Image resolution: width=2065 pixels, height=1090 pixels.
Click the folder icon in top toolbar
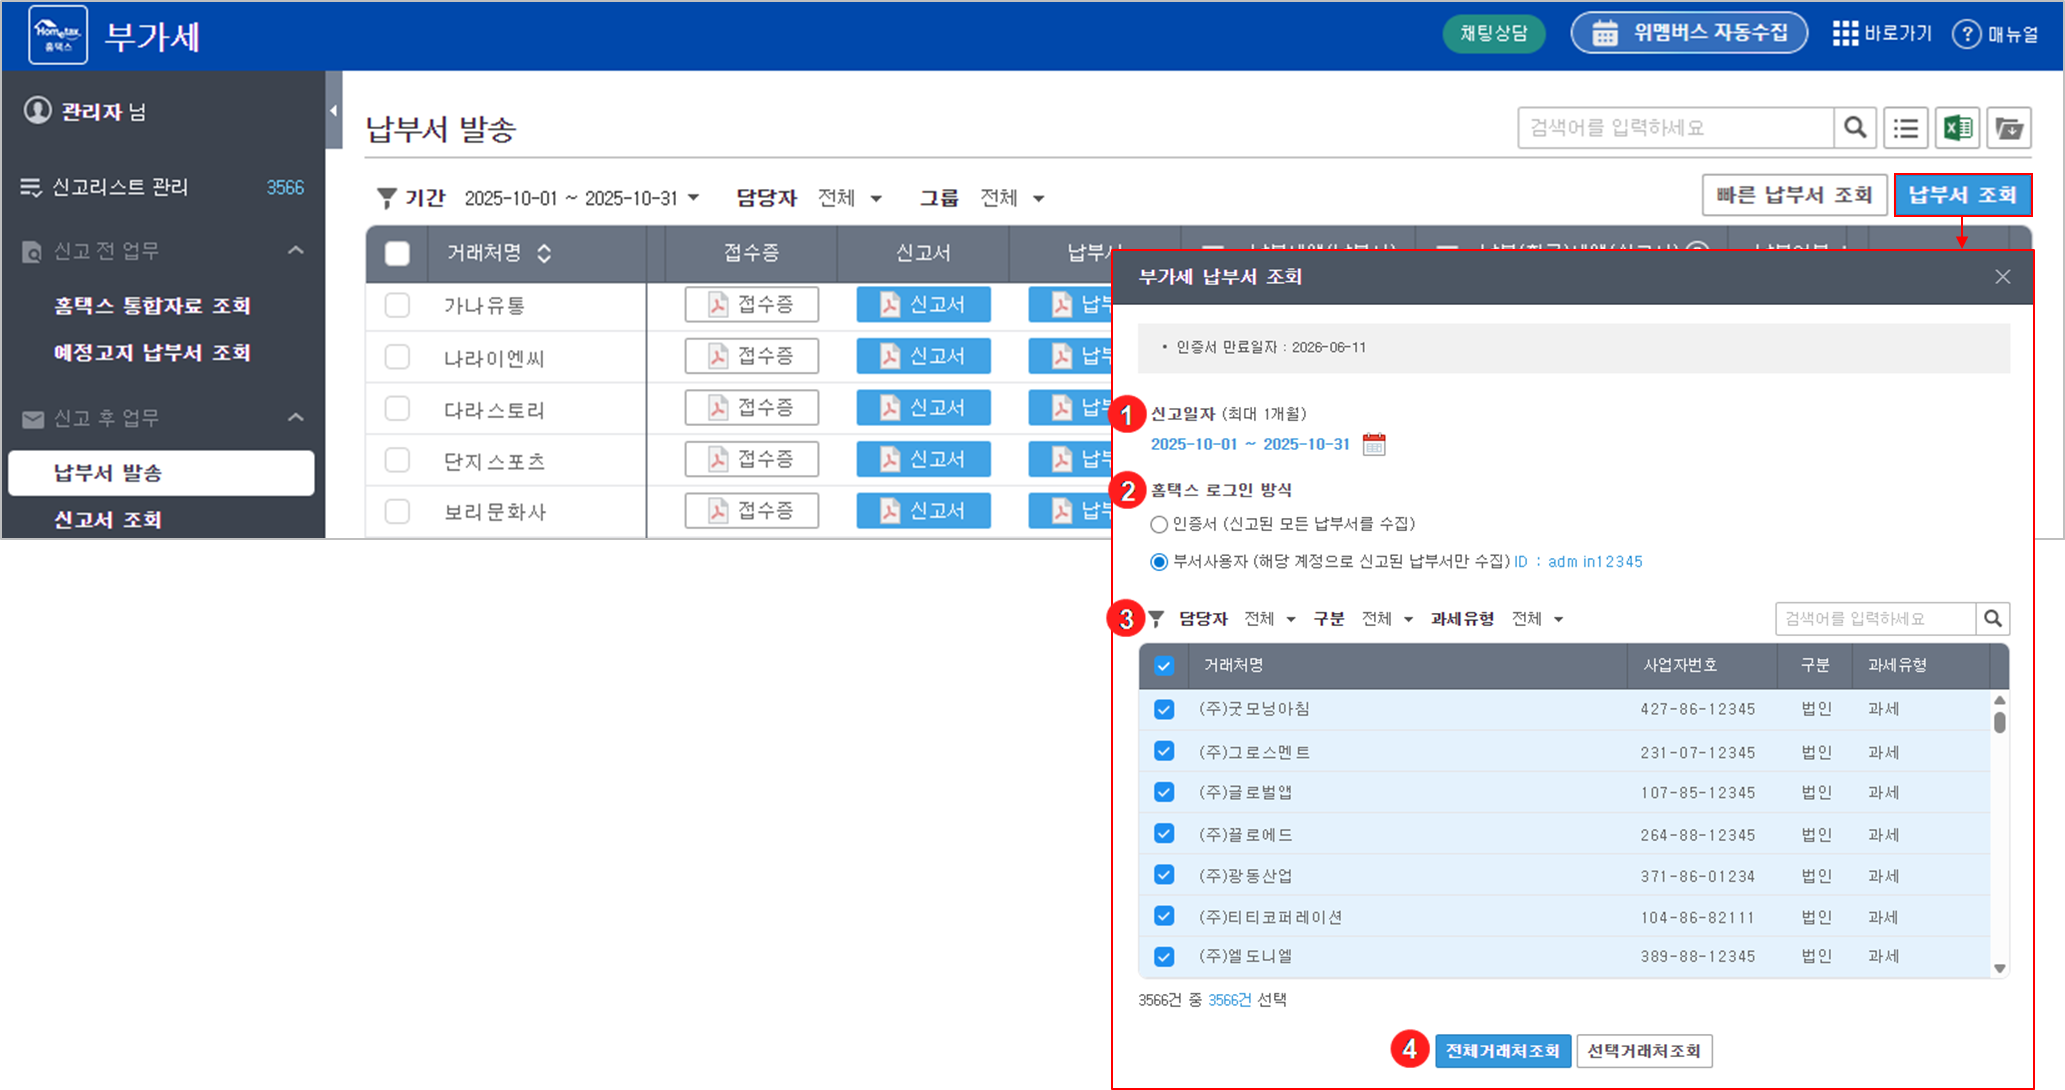pos(2009,128)
